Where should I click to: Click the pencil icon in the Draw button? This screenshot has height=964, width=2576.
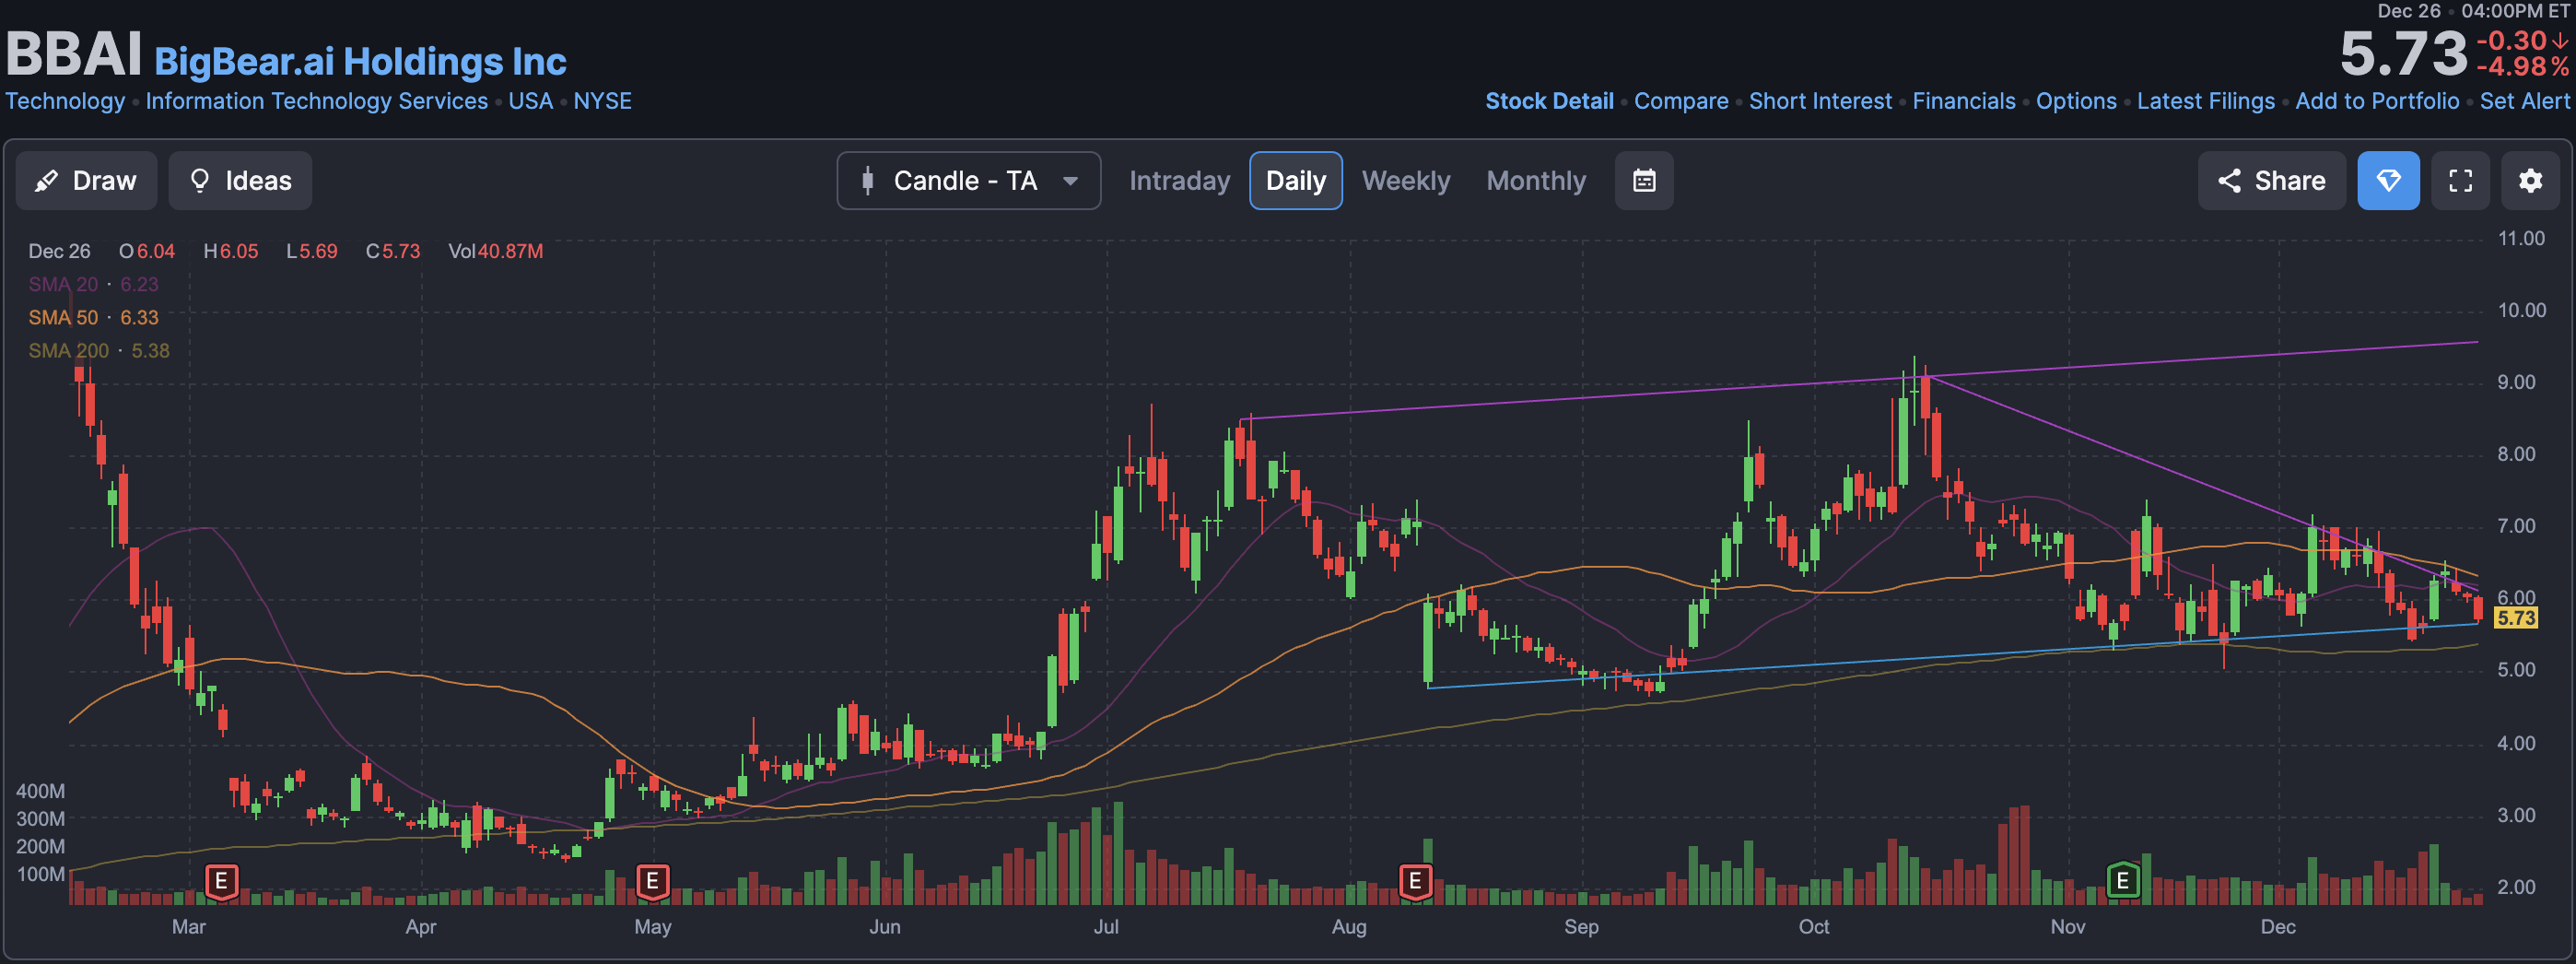[46, 181]
